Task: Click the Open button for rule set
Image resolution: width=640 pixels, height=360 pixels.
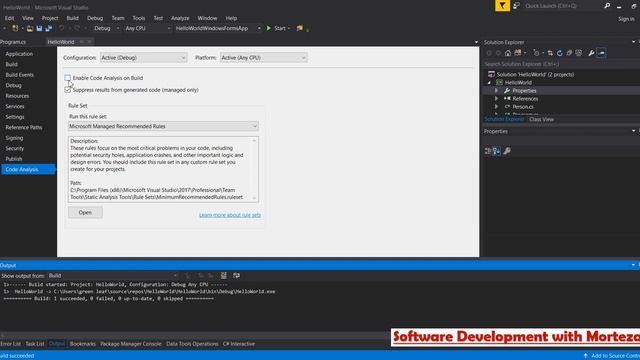Action: [x=85, y=212]
